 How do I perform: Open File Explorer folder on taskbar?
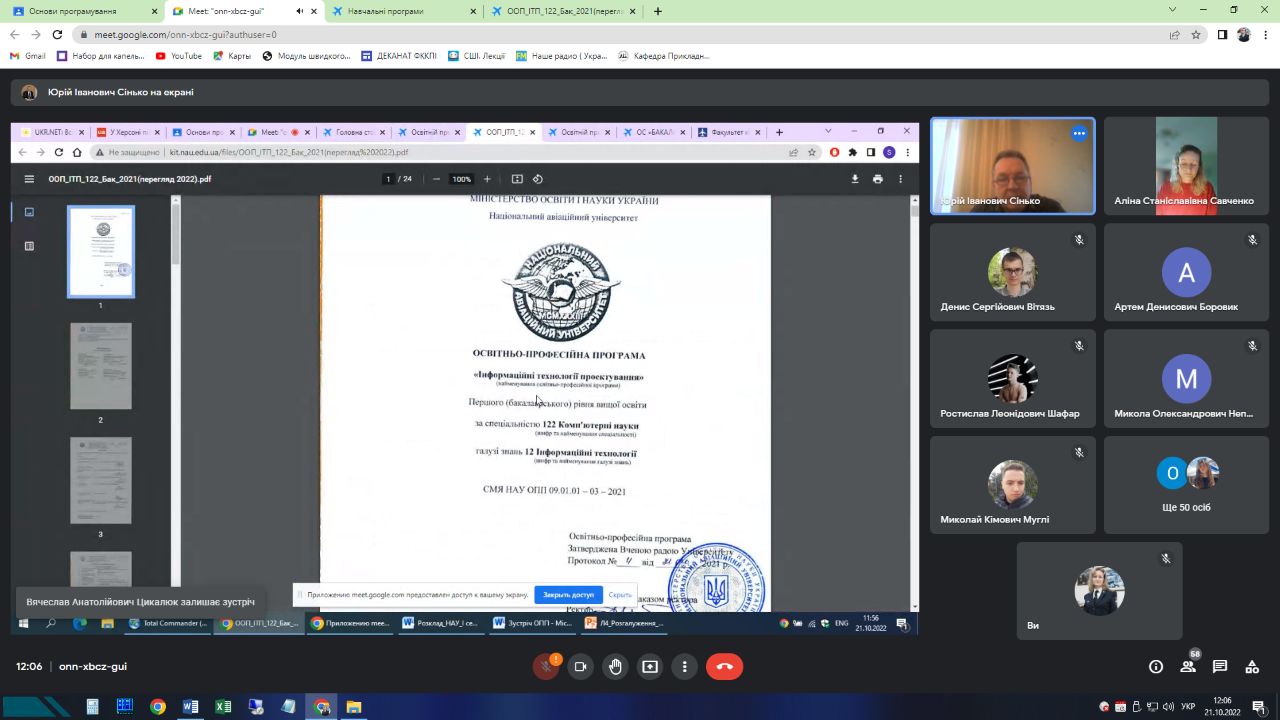(x=353, y=706)
